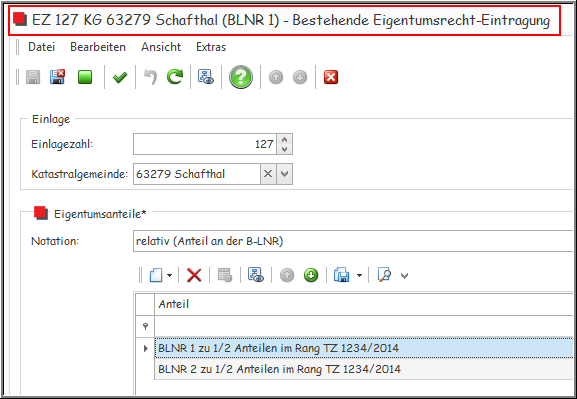Increase Einlagezahl with the up spinner
The height and width of the screenshot is (399, 577).
pyautogui.click(x=284, y=140)
